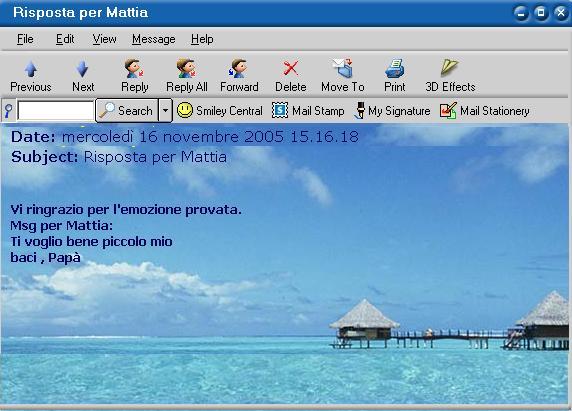This screenshot has width=572, height=411.
Task: Select the Mail Stamp tool
Action: pos(308,110)
